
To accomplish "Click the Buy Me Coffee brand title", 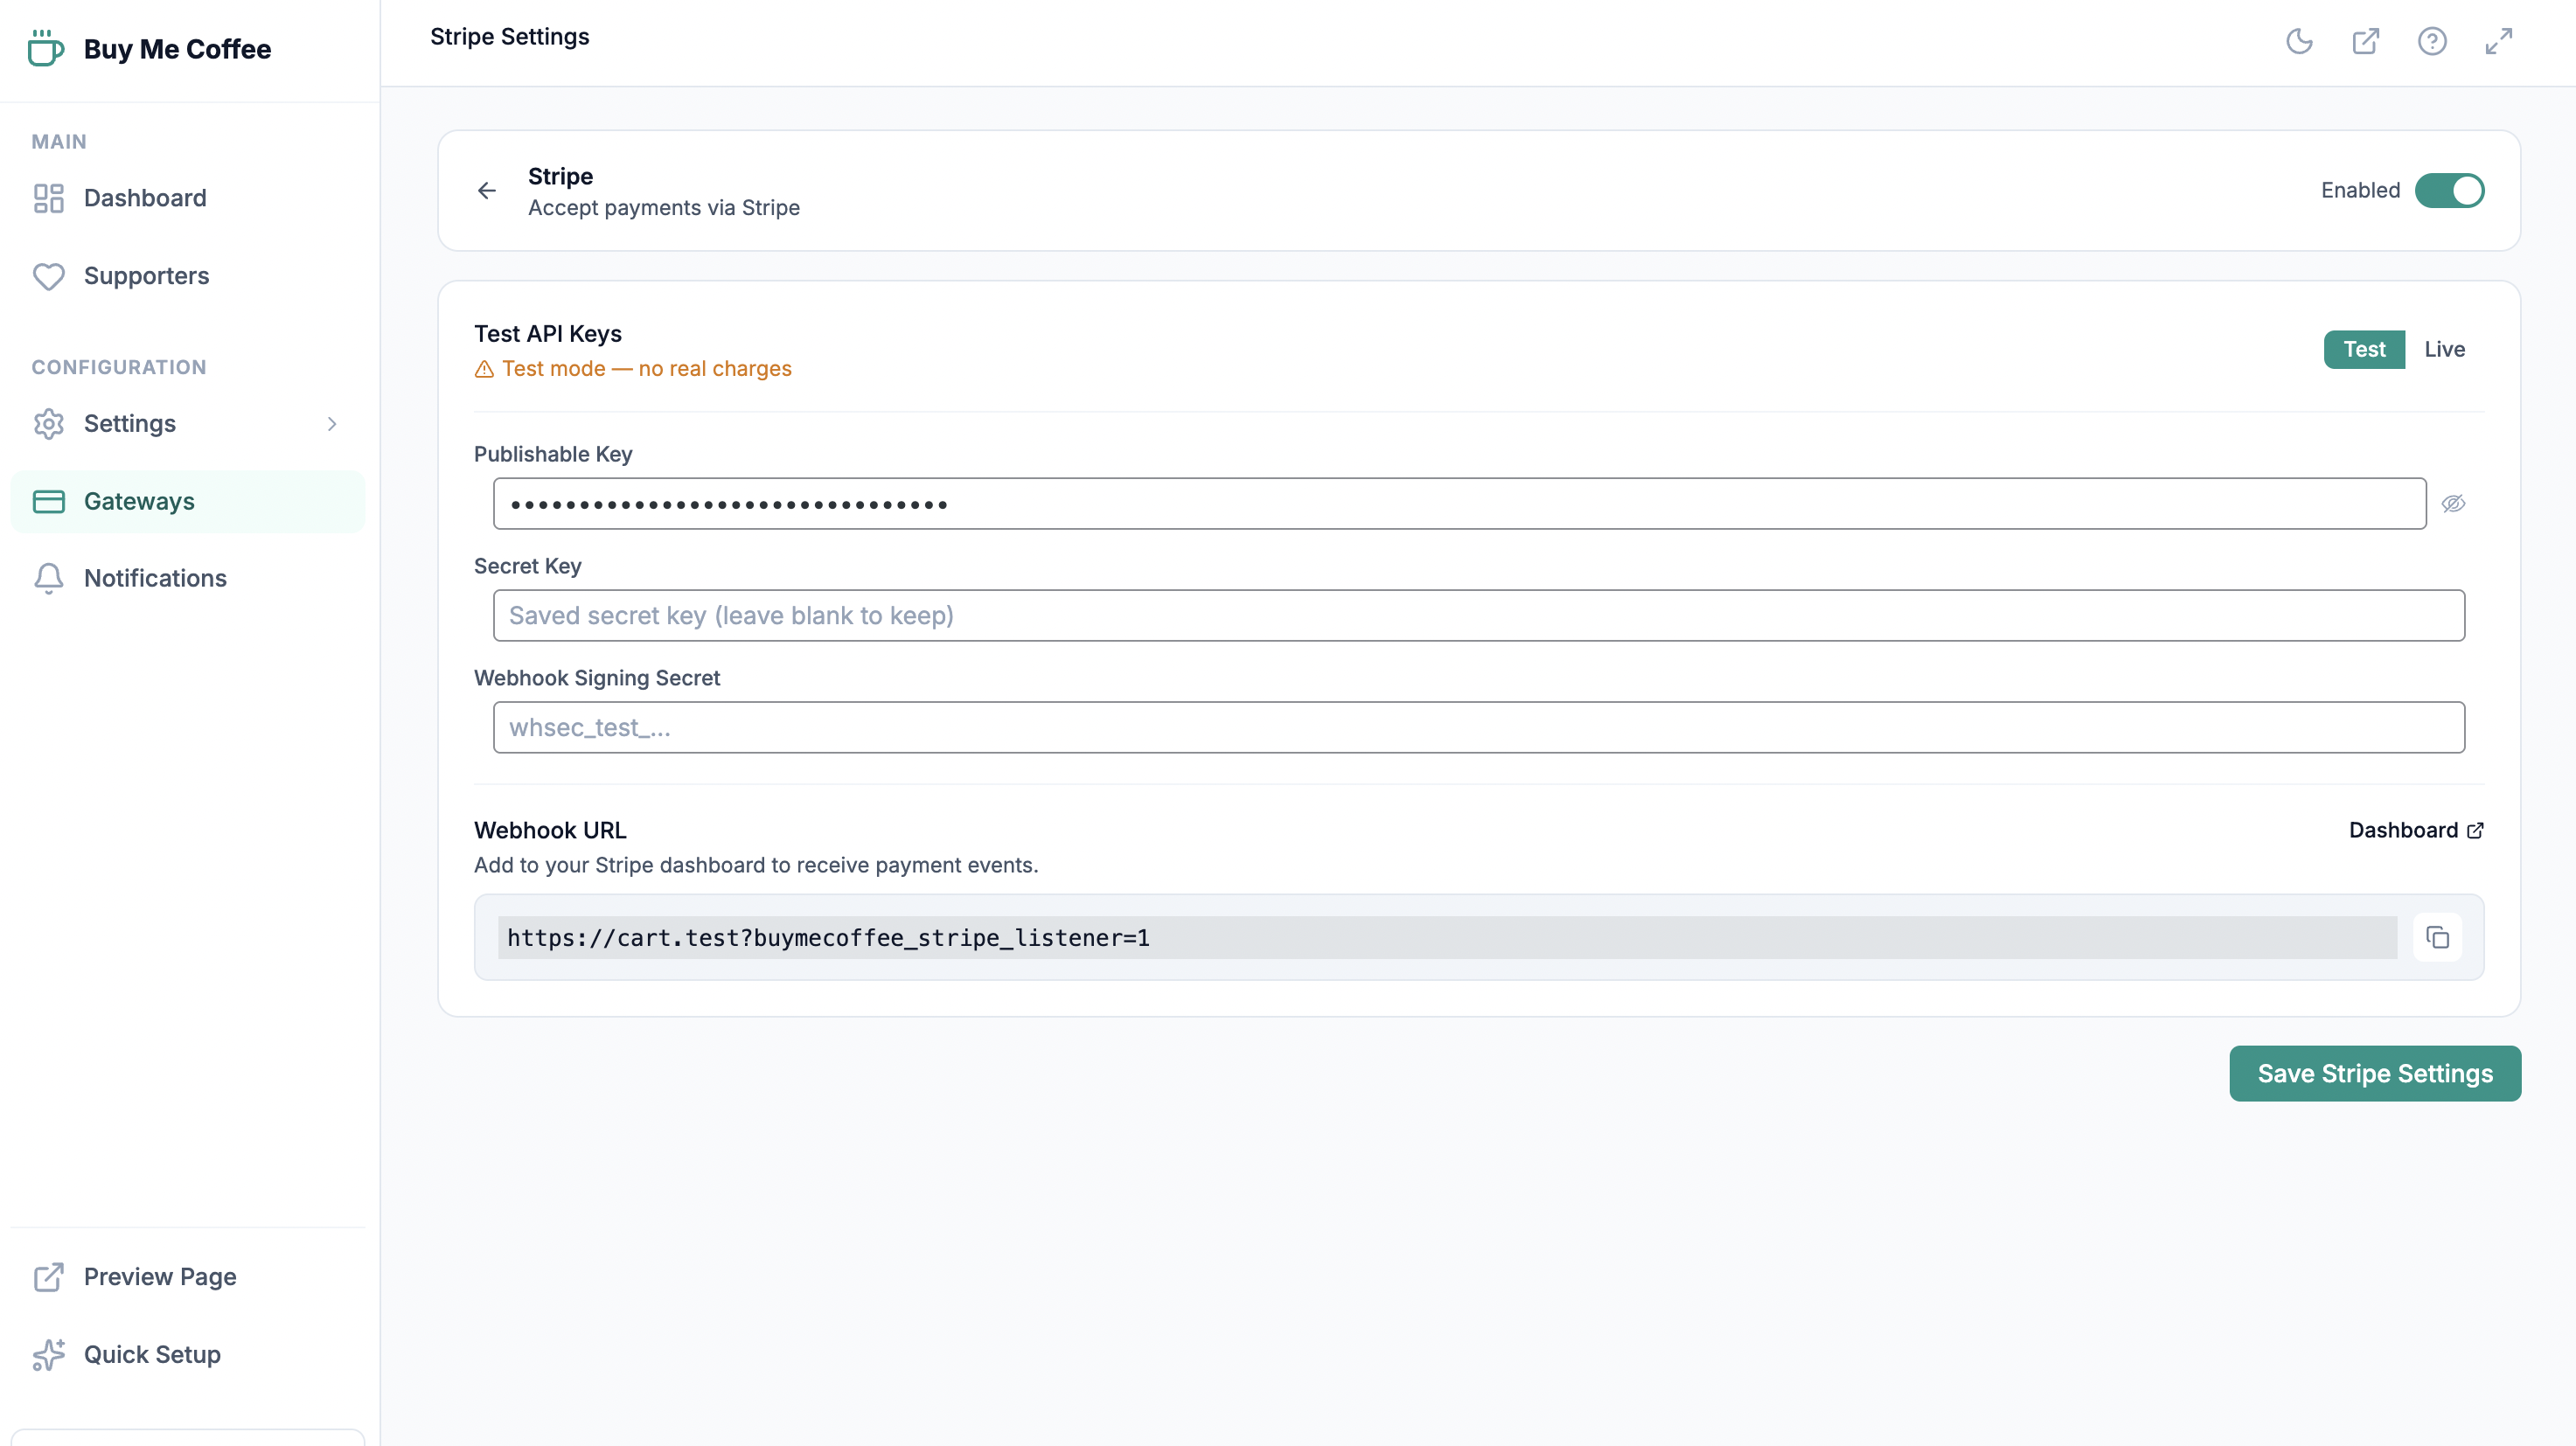I will point(177,49).
